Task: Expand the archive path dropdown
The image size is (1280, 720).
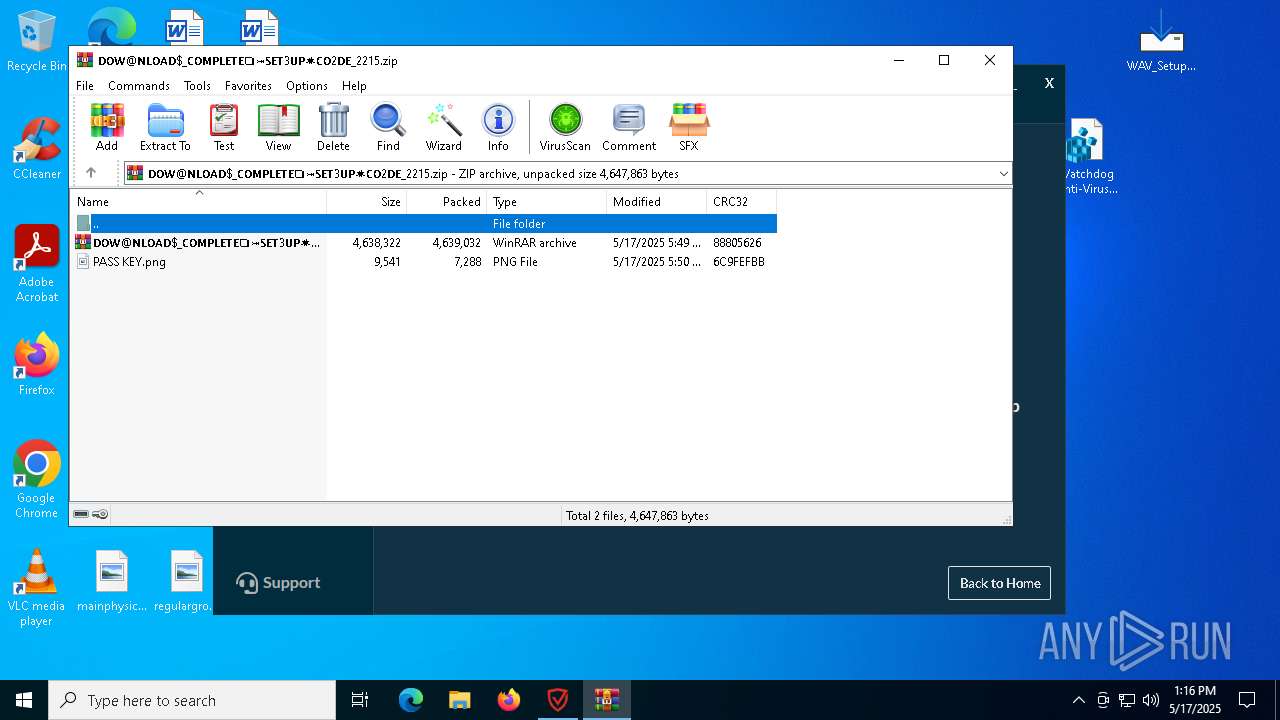Action: pos(1003,174)
